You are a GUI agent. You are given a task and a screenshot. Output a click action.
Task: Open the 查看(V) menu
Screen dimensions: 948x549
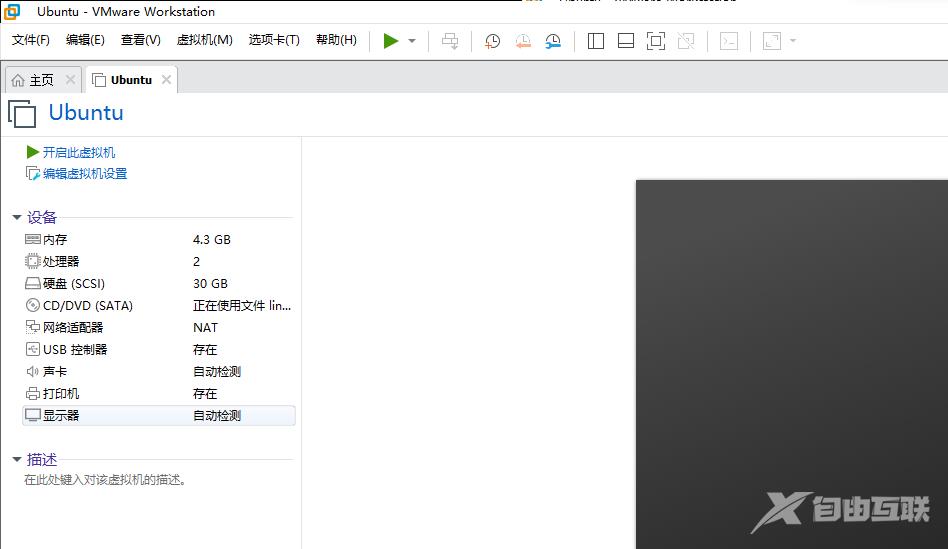click(x=141, y=40)
